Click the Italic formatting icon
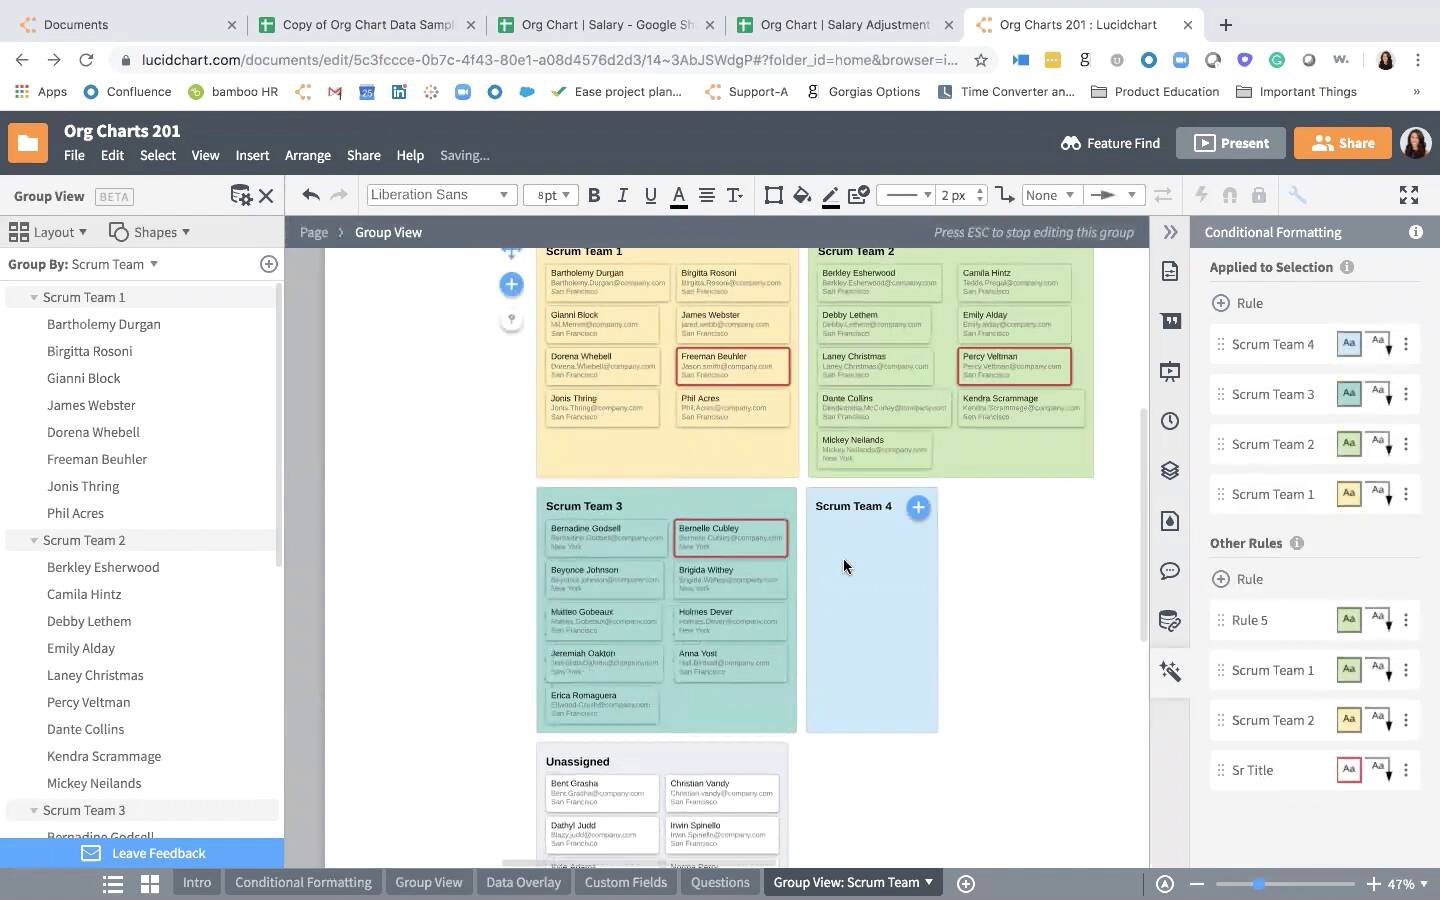1440x900 pixels. (x=622, y=195)
